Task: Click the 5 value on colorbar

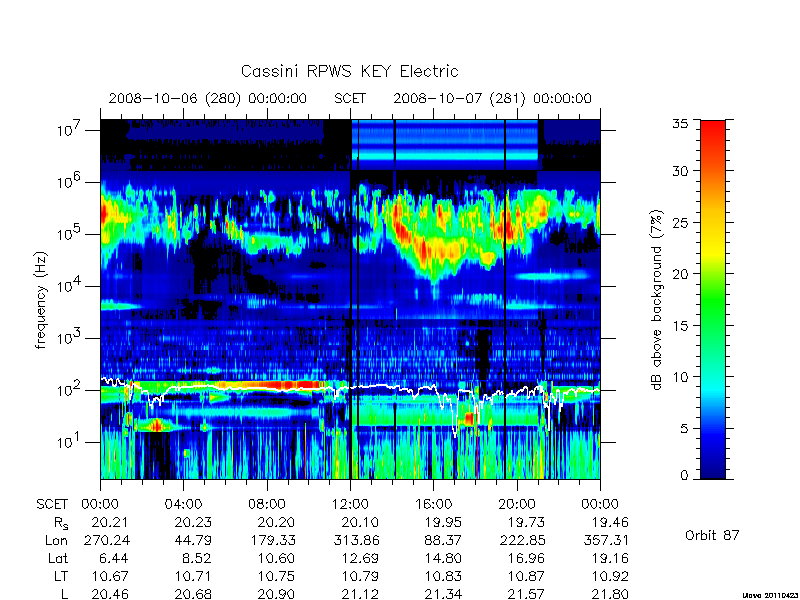Action: [684, 428]
